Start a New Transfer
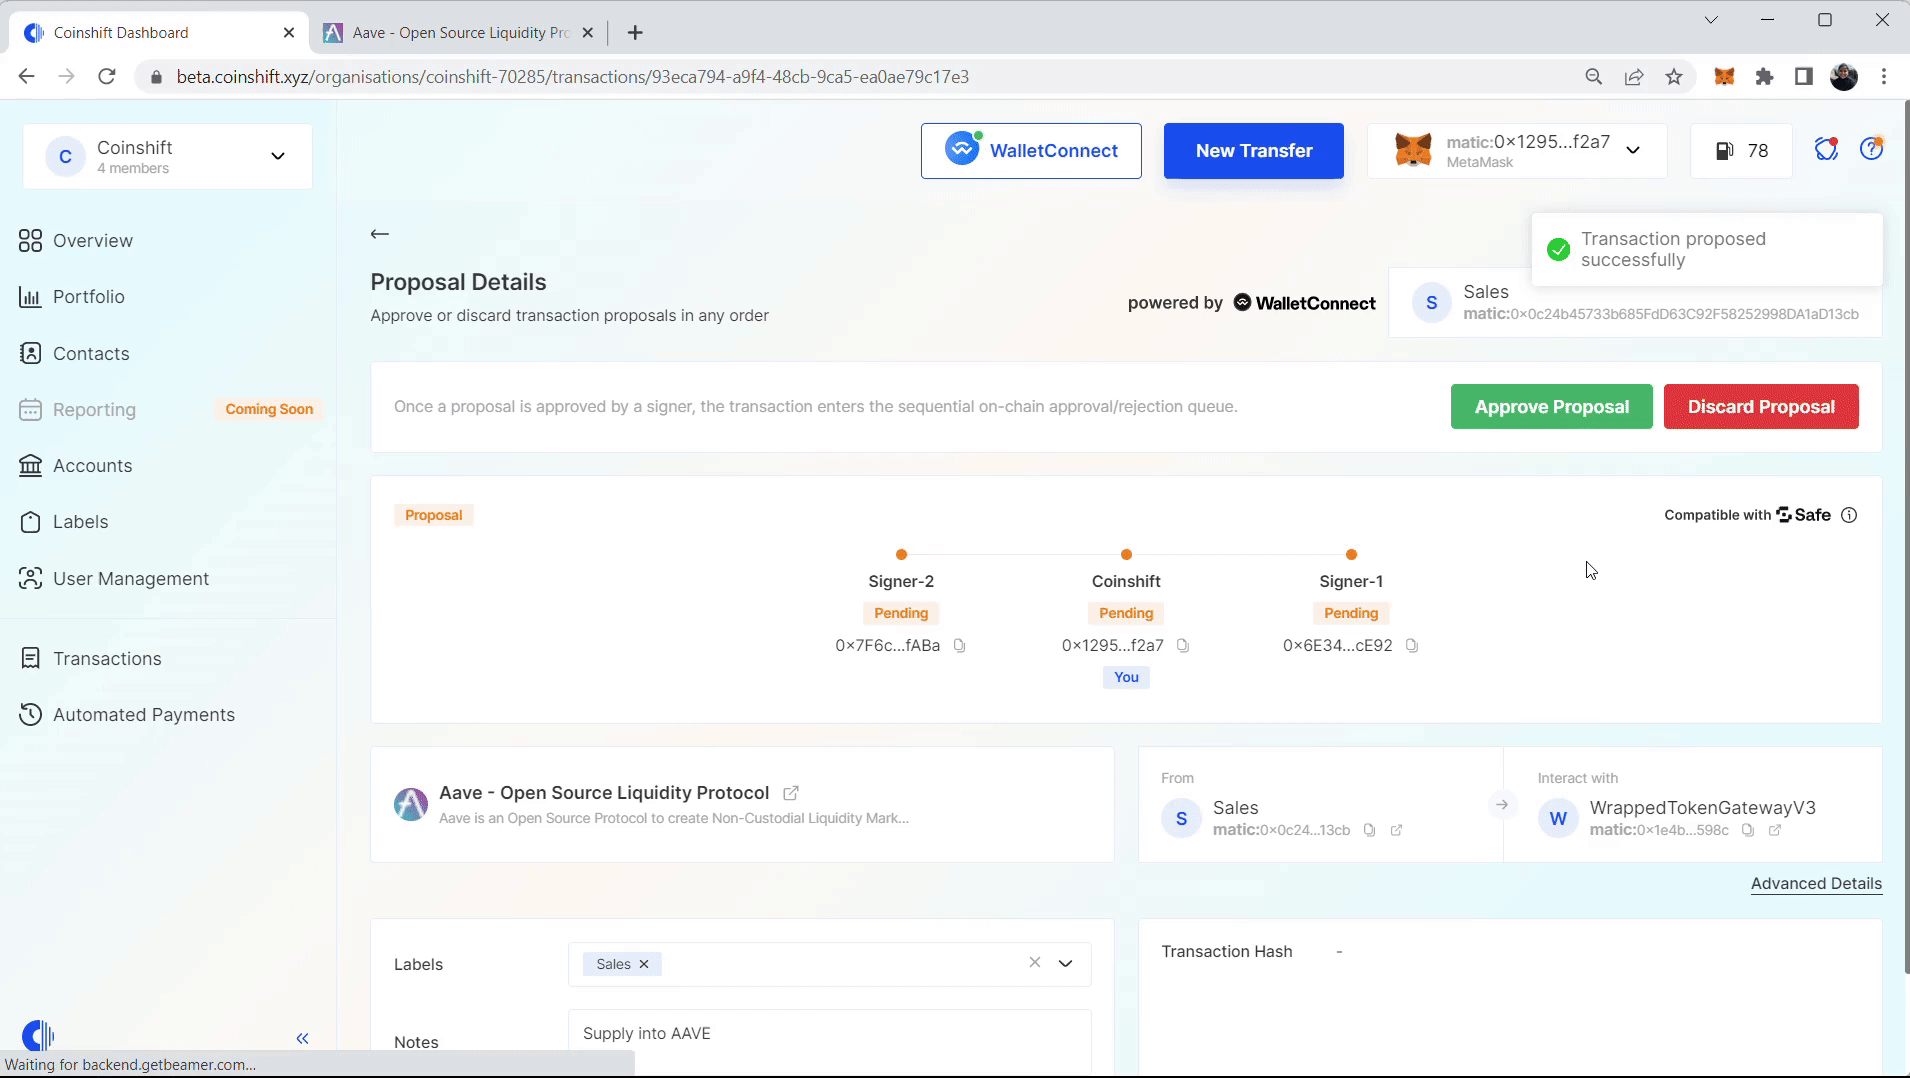 [x=1254, y=151]
